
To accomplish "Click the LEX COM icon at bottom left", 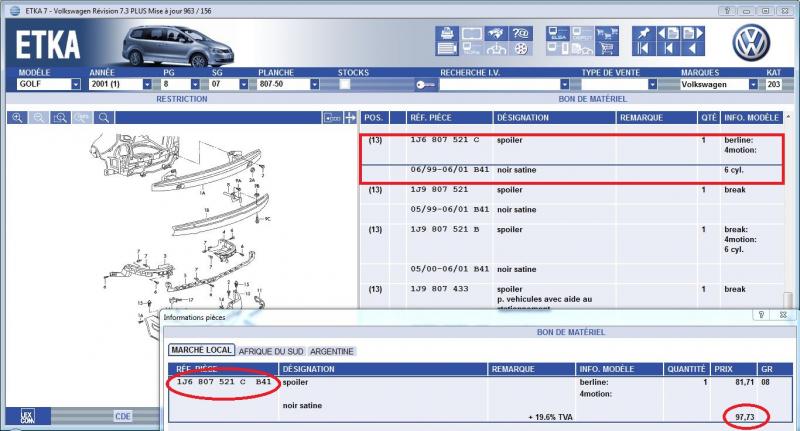I will click(28, 416).
